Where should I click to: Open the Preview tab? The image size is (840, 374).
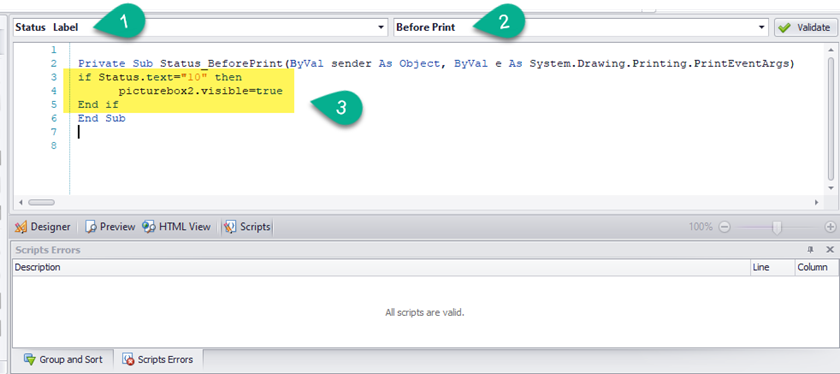pos(110,227)
